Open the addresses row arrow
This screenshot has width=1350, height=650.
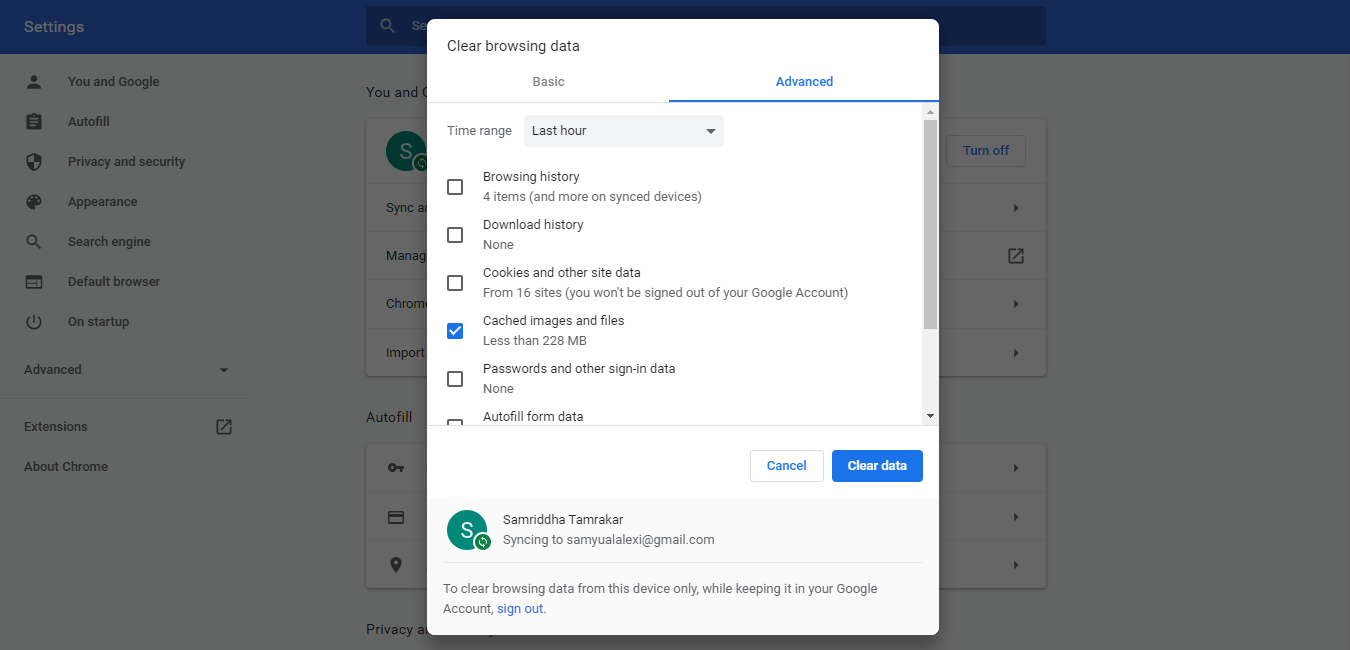[x=1016, y=565]
